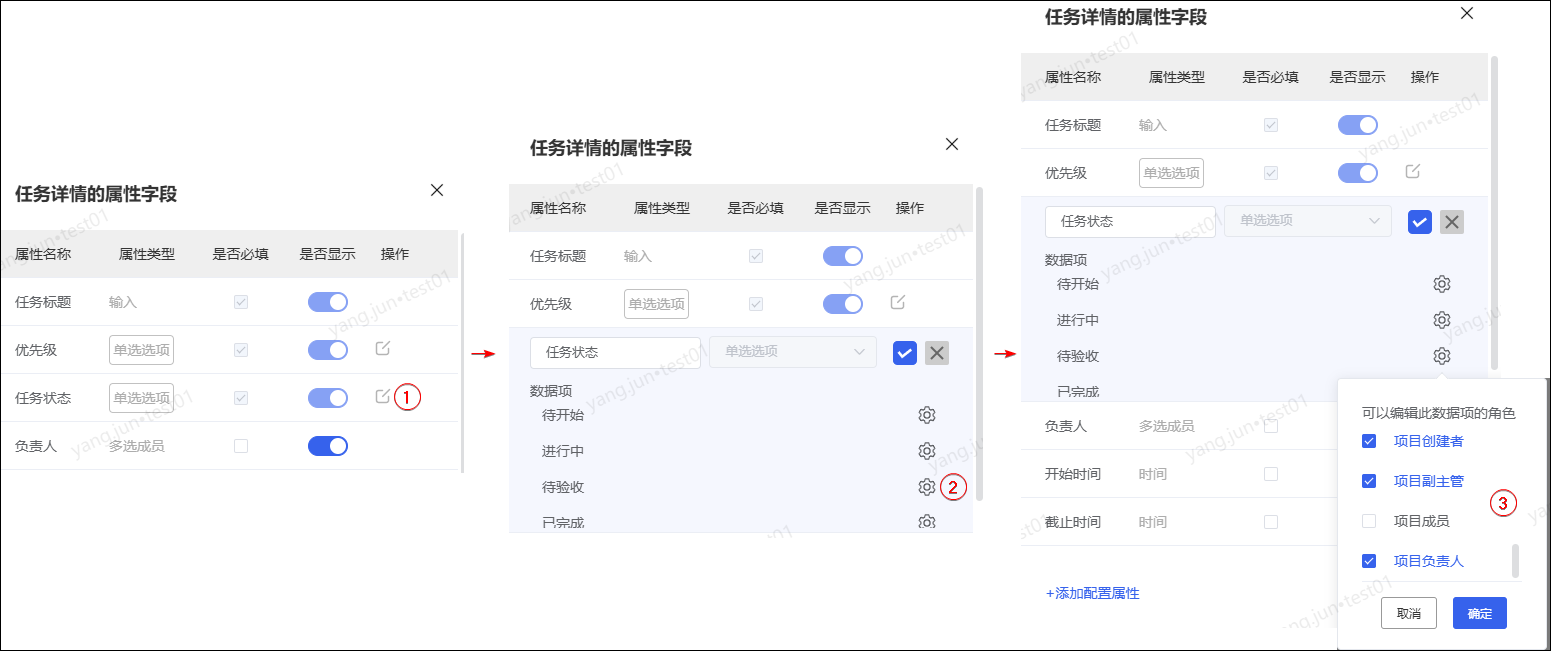Toggle the 负责人 display switch in leftmost dialog

[328, 446]
